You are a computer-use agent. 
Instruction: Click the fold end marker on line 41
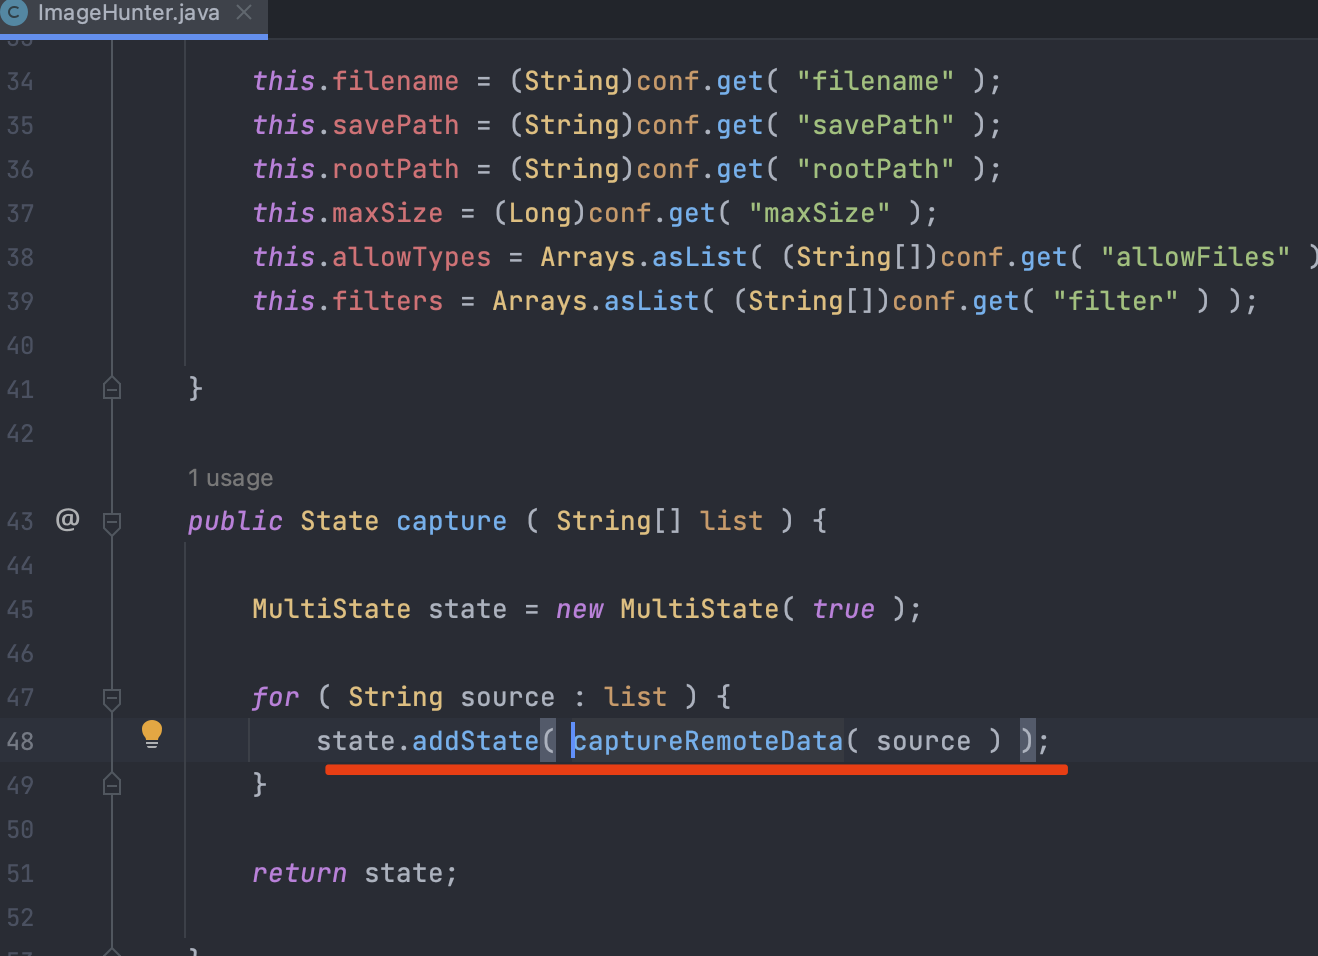(x=112, y=388)
